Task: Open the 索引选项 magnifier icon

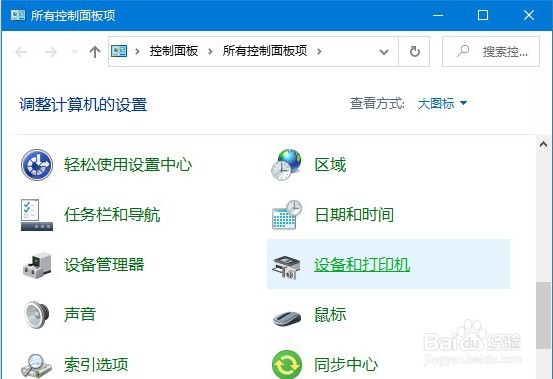Action: [36, 366]
